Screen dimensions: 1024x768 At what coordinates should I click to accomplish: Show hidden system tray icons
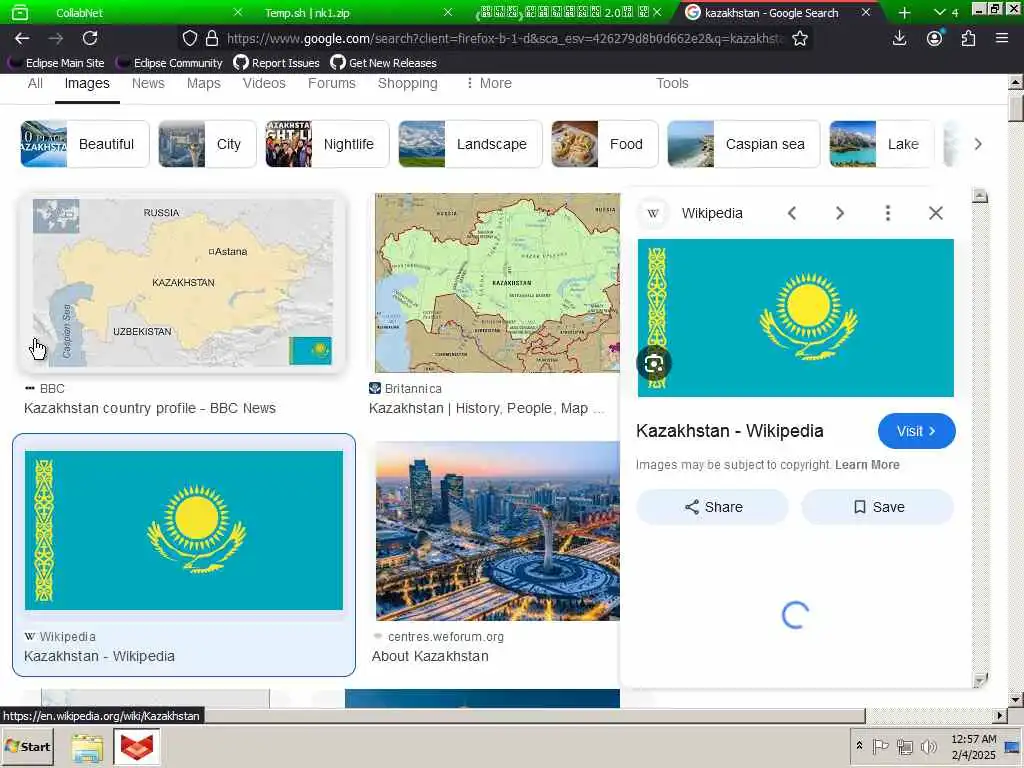pos(859,746)
